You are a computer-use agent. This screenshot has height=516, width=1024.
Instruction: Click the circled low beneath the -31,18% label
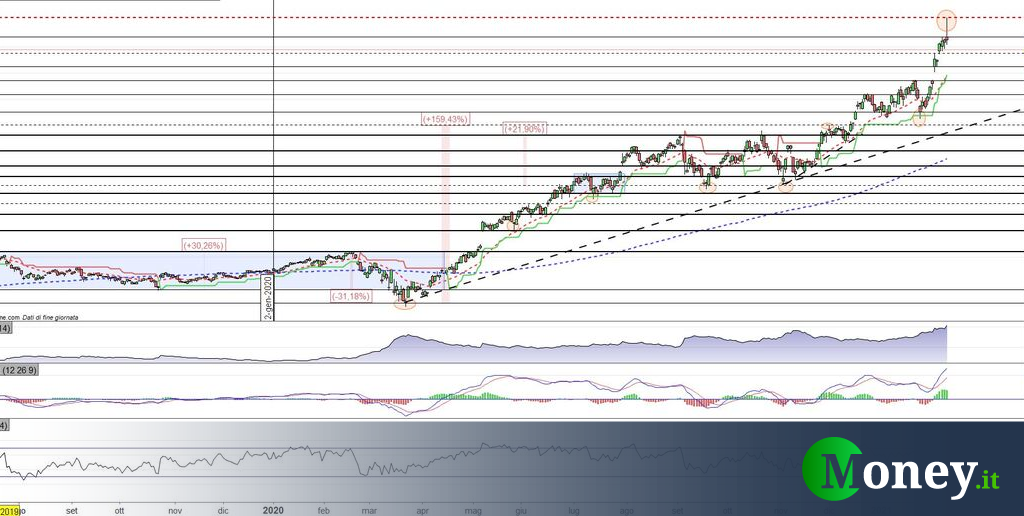[x=404, y=301]
